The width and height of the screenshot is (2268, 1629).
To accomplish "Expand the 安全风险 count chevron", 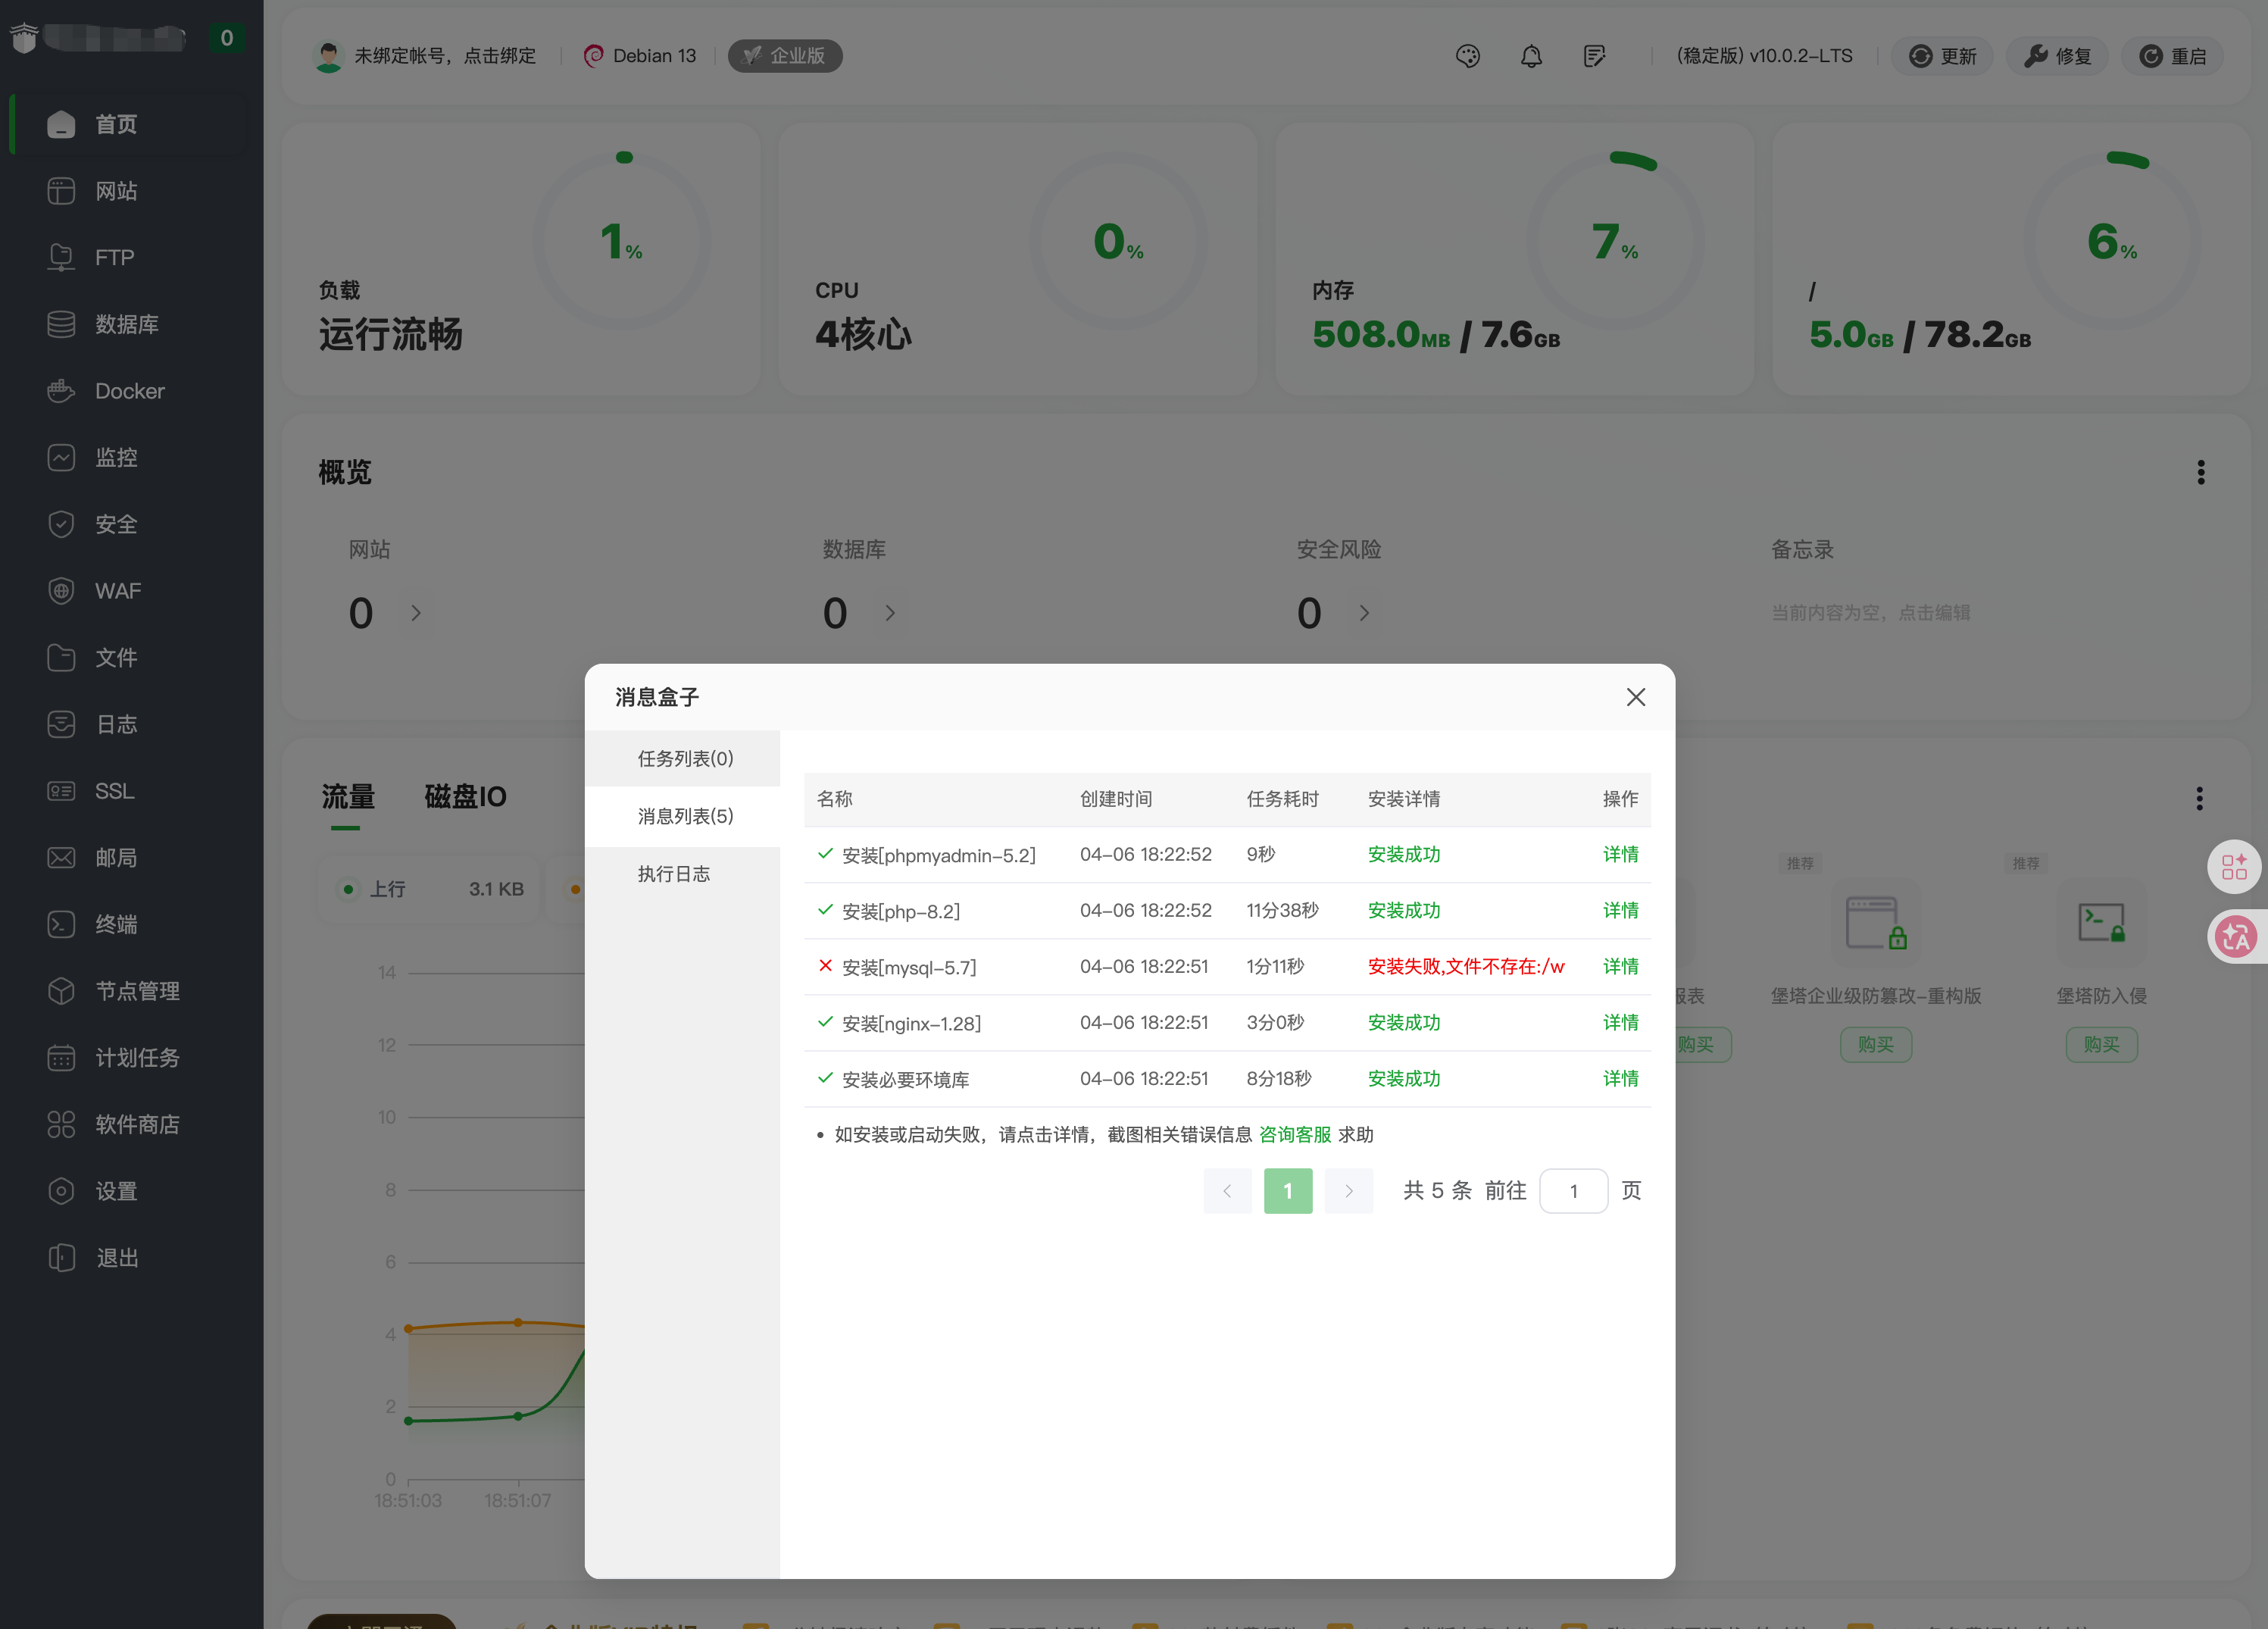I will 1364,613.
